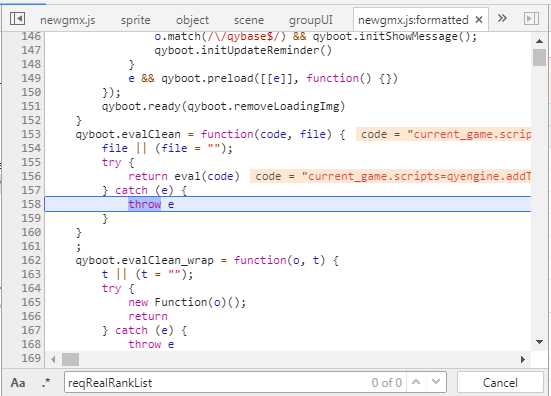
Task: Click line number 162 in the gutter
Action: 31,260
